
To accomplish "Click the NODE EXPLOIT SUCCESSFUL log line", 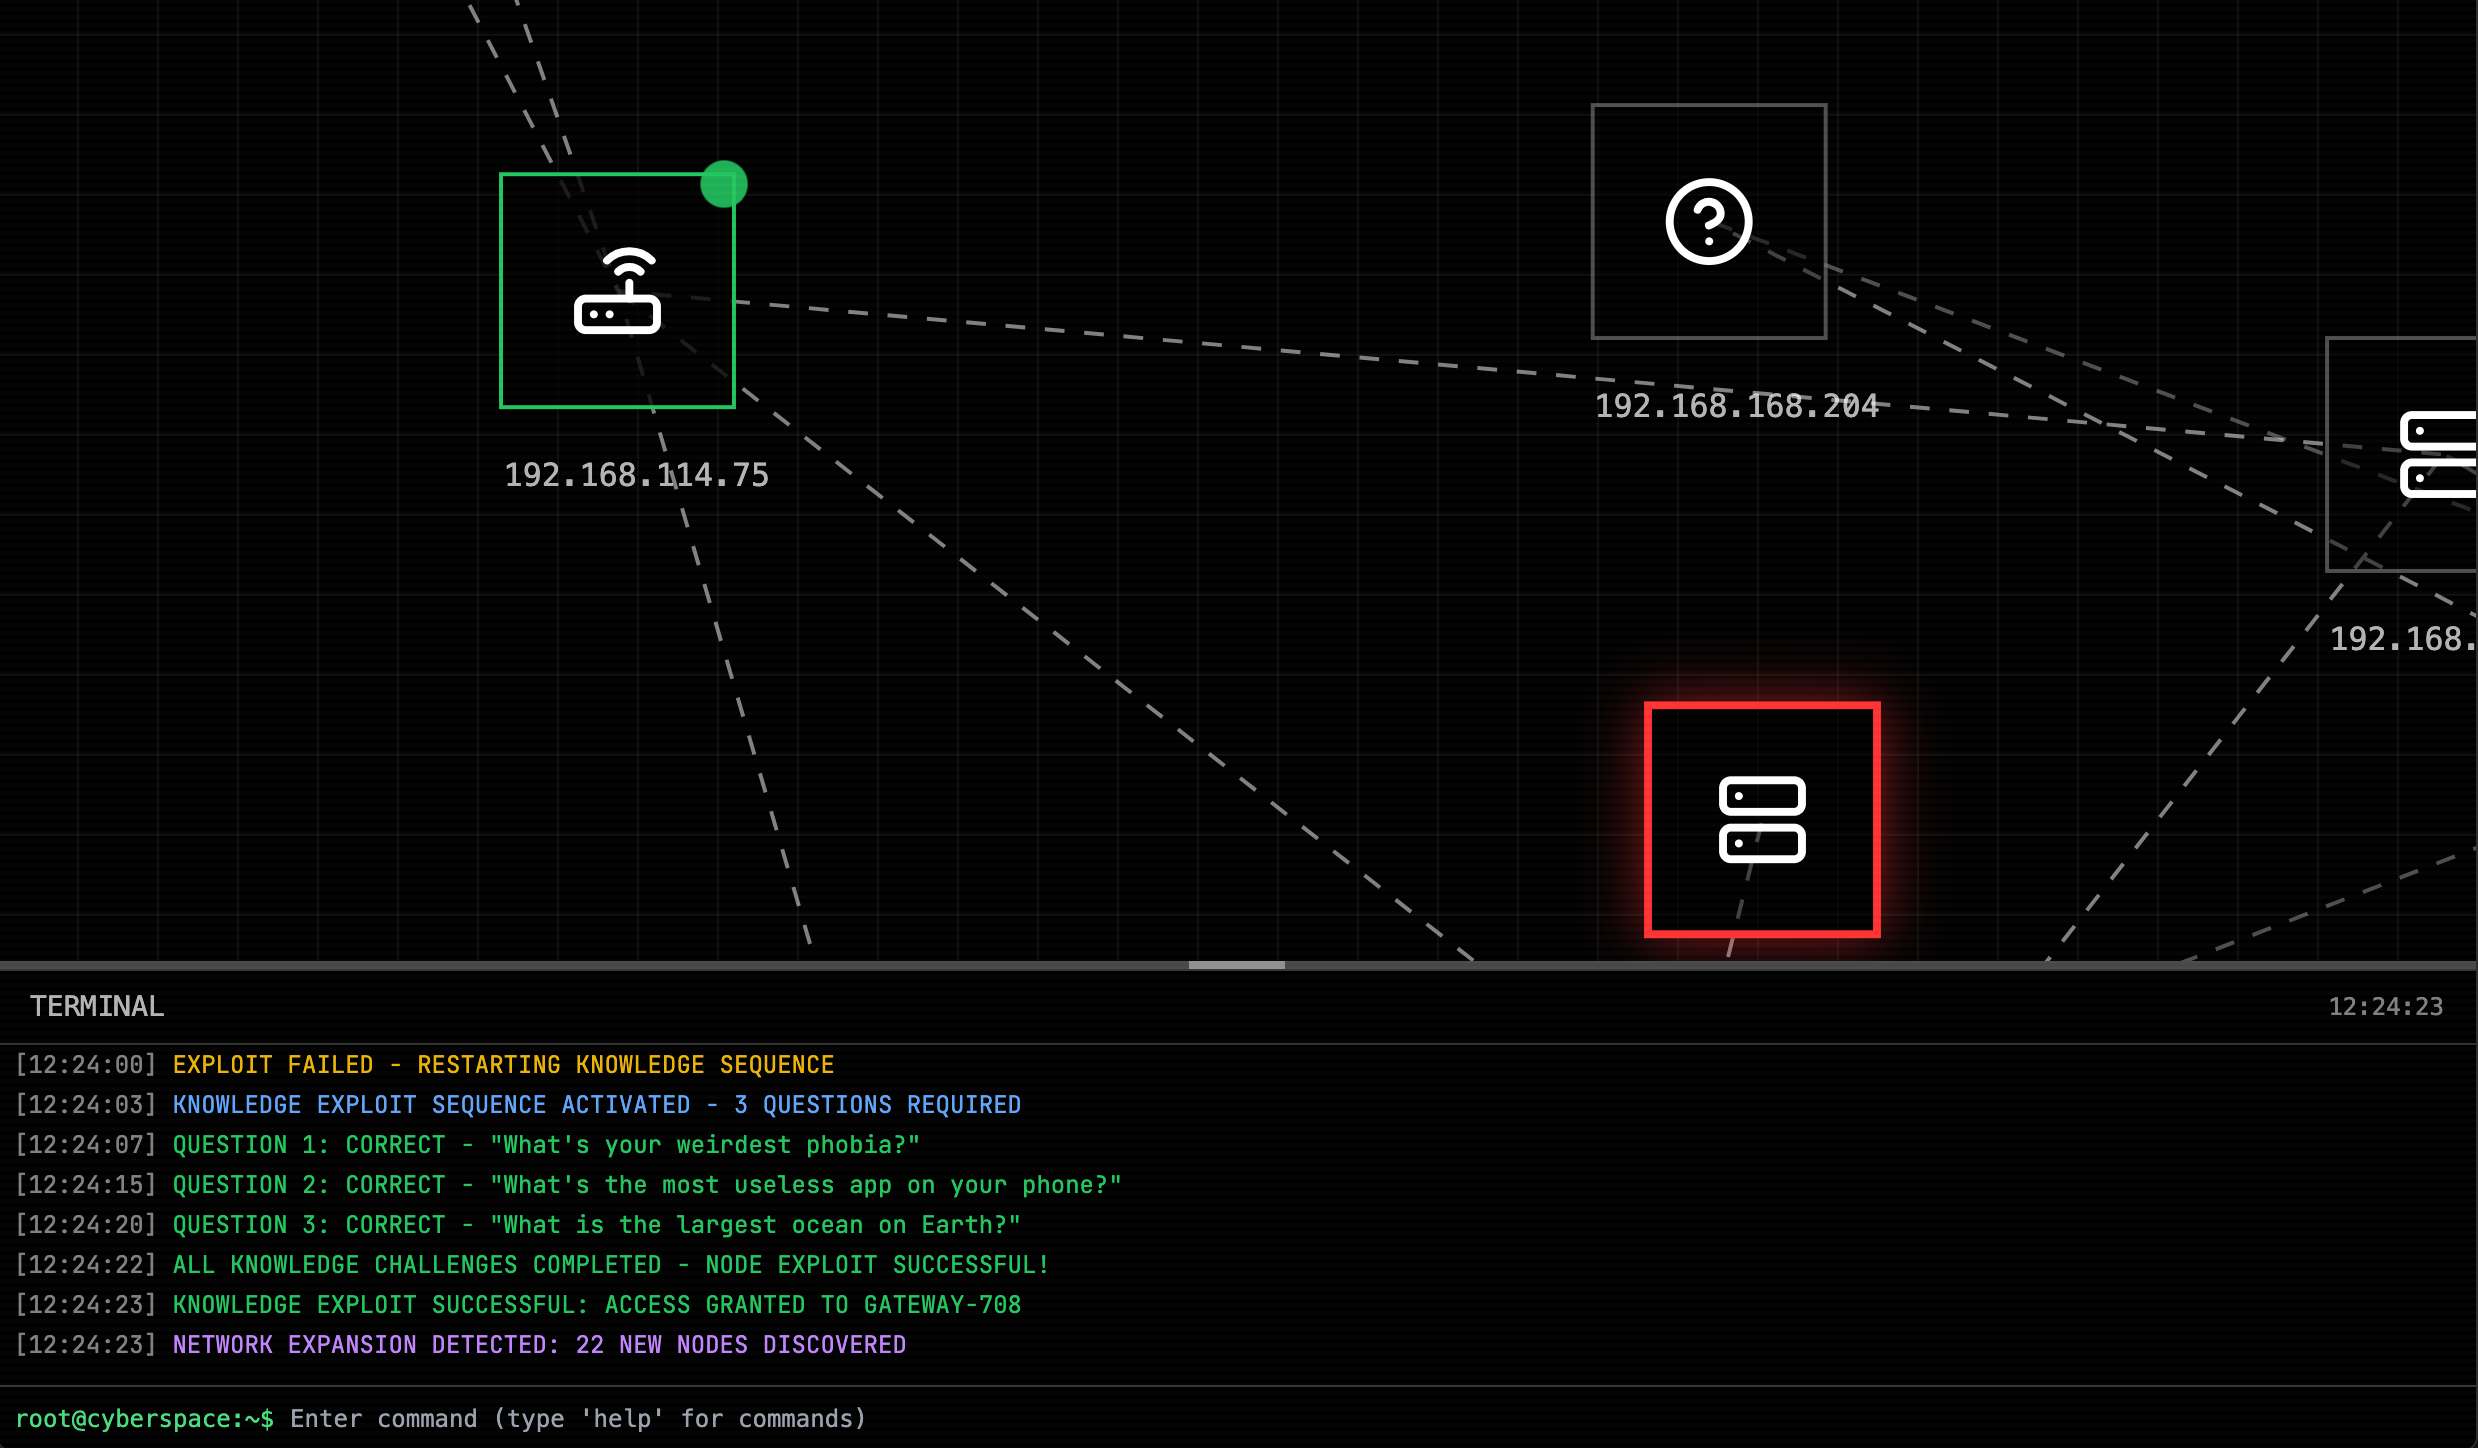I will [610, 1265].
